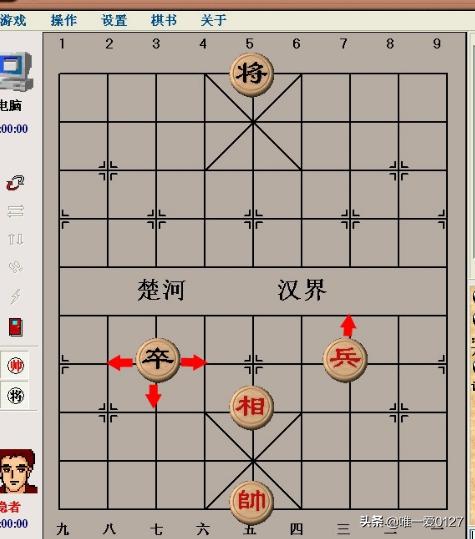The image size is (475, 539).
Task: Click the human player avatar
Action: tap(18, 471)
